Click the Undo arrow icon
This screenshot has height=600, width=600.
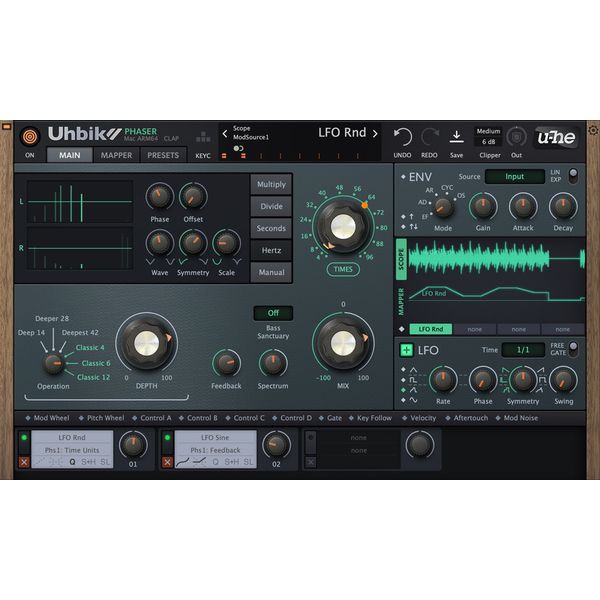(403, 136)
